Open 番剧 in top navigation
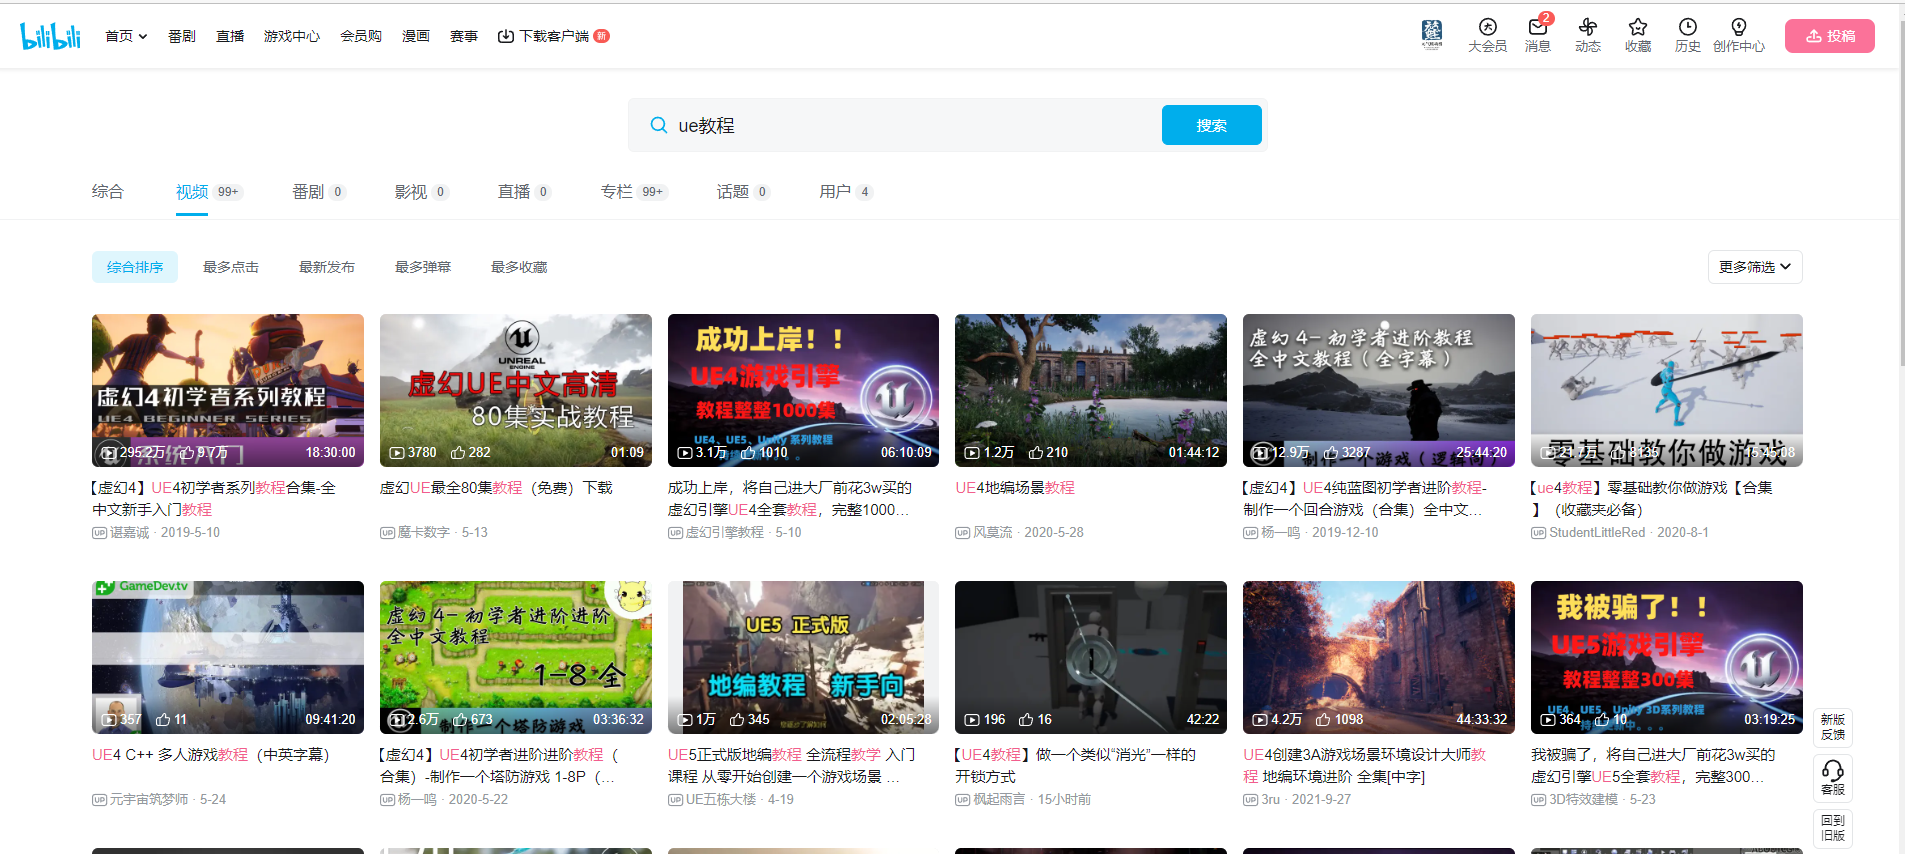This screenshot has width=1905, height=854. click(182, 36)
